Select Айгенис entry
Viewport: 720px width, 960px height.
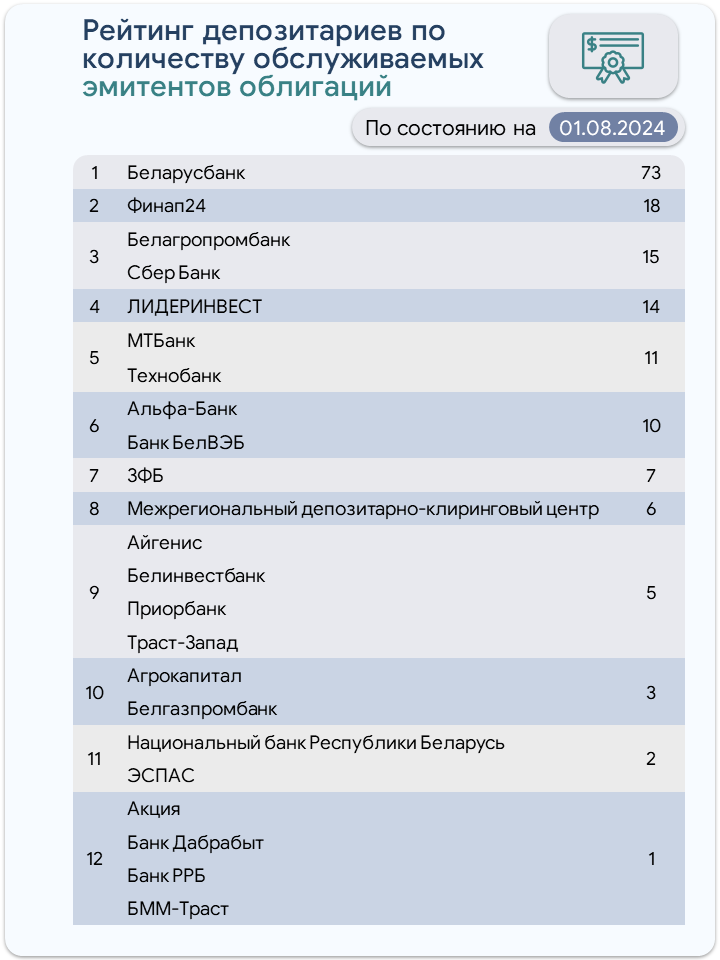(x=165, y=543)
